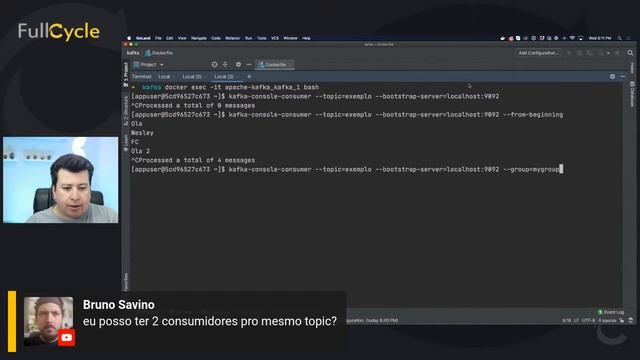Viewport: 640px width, 360px height.
Task: Click the Bruno Savino name text
Action: pyautogui.click(x=119, y=305)
